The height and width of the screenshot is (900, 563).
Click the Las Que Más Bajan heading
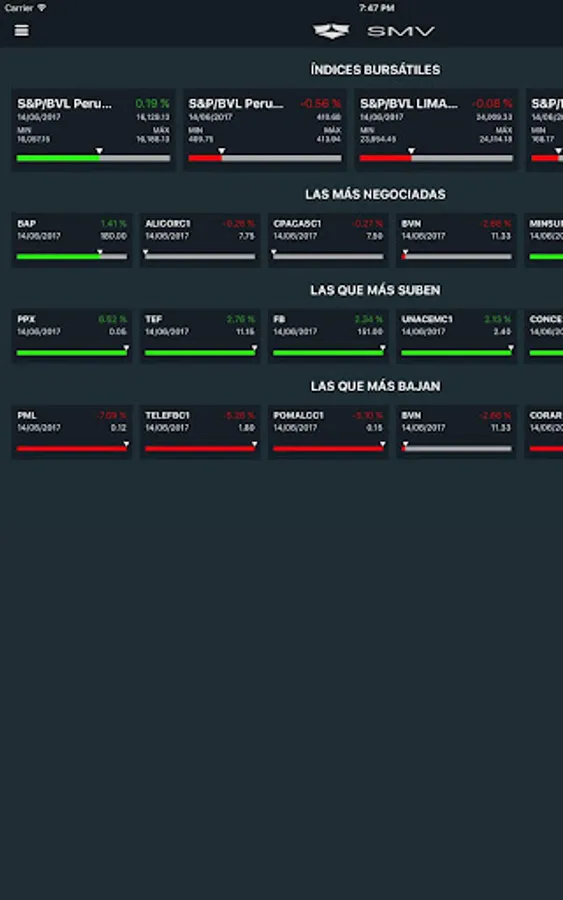[375, 386]
